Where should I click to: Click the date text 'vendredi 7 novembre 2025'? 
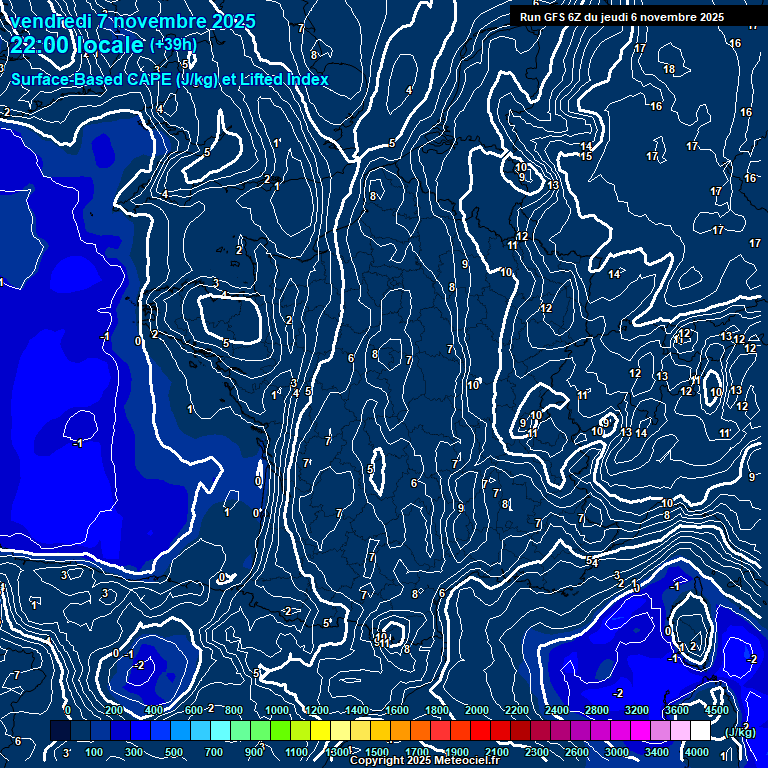(x=133, y=22)
